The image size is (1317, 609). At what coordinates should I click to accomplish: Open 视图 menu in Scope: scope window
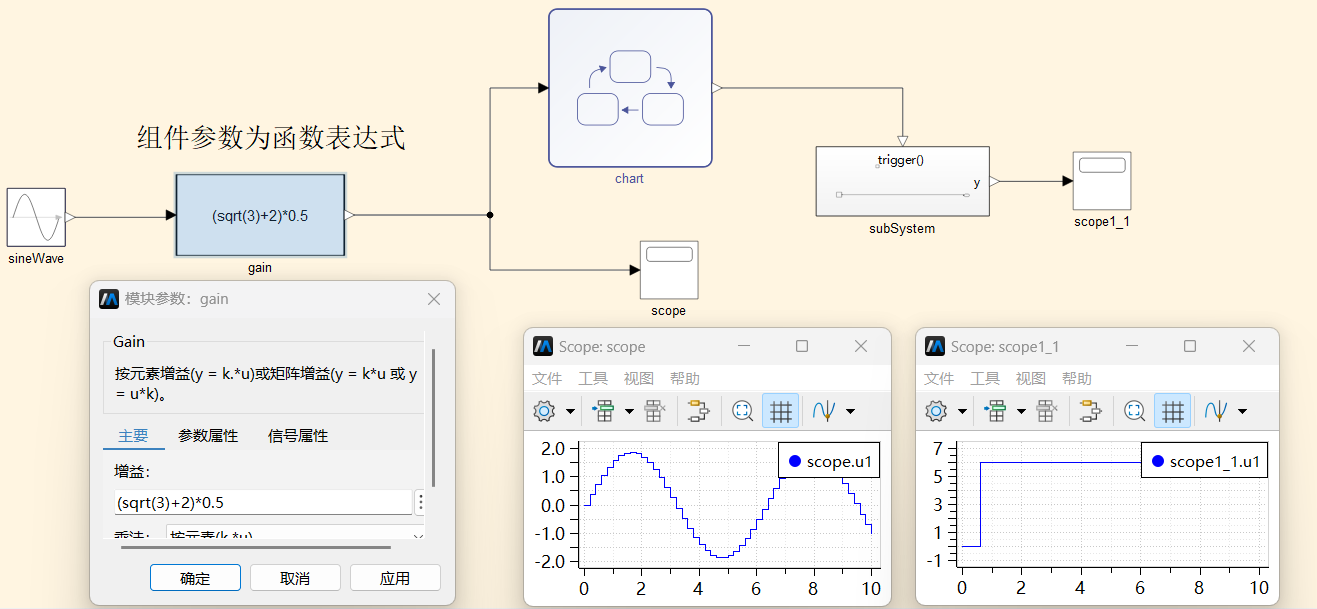(639, 379)
